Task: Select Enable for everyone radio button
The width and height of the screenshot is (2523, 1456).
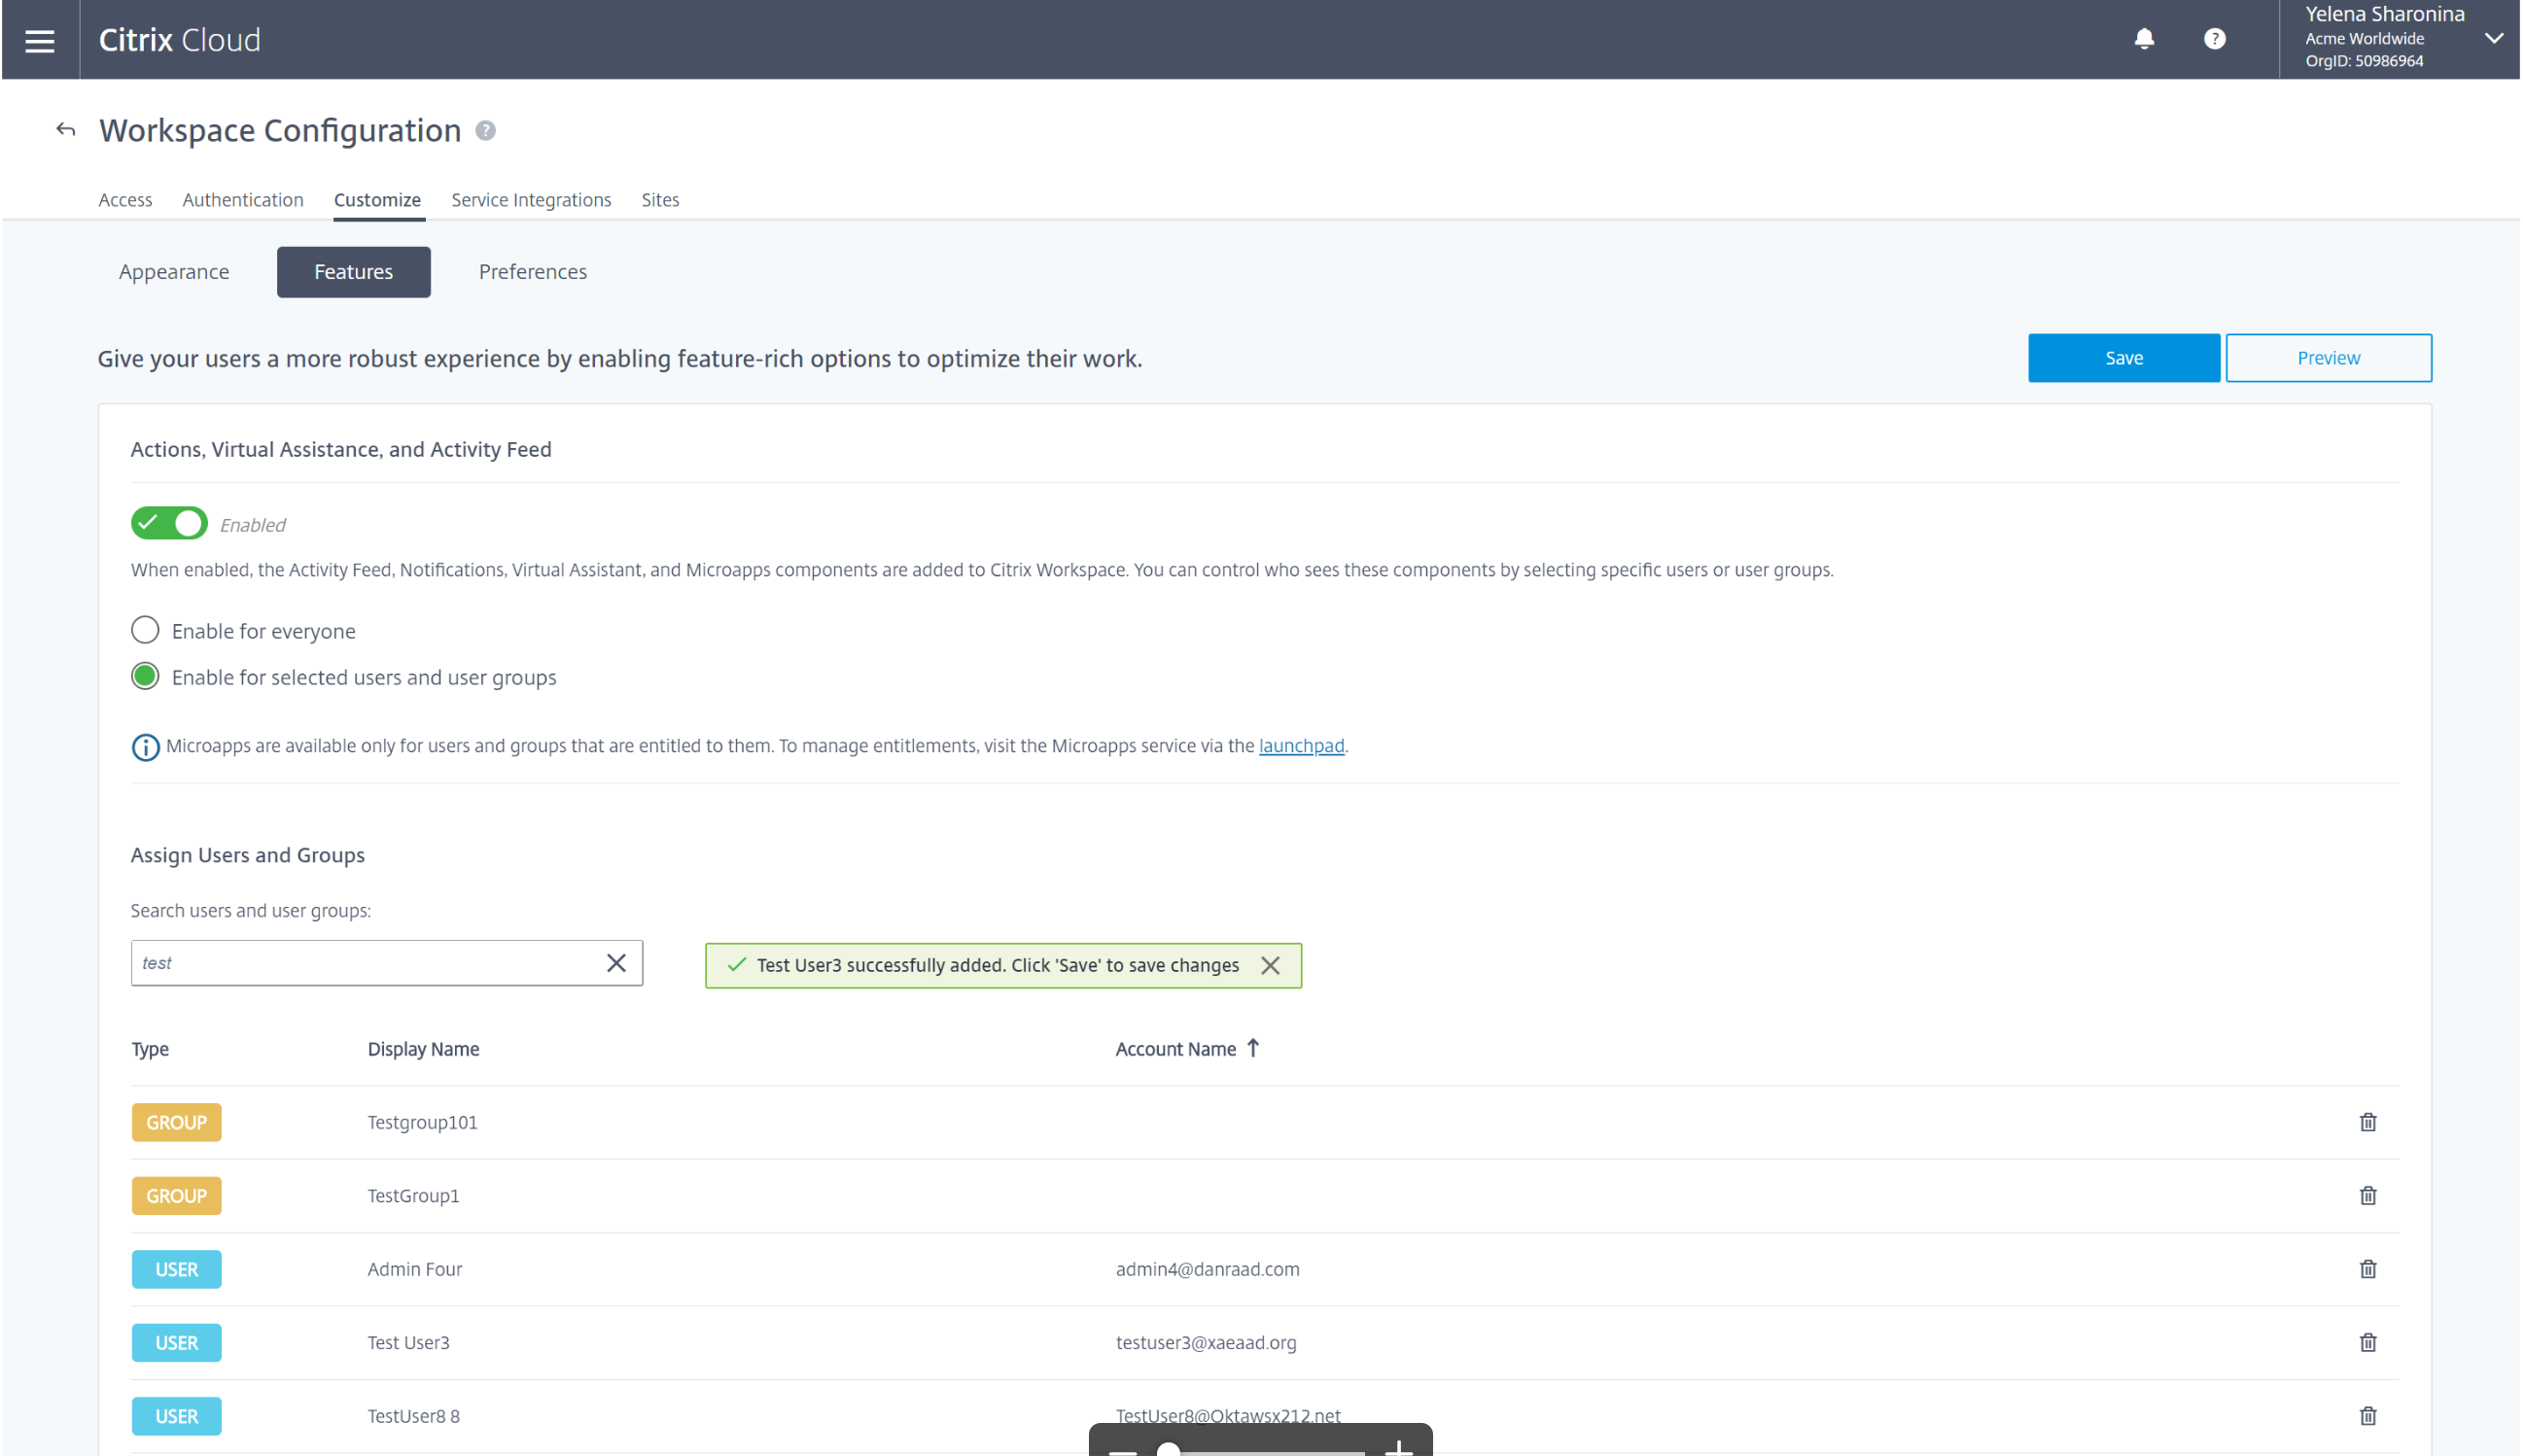Action: point(145,630)
